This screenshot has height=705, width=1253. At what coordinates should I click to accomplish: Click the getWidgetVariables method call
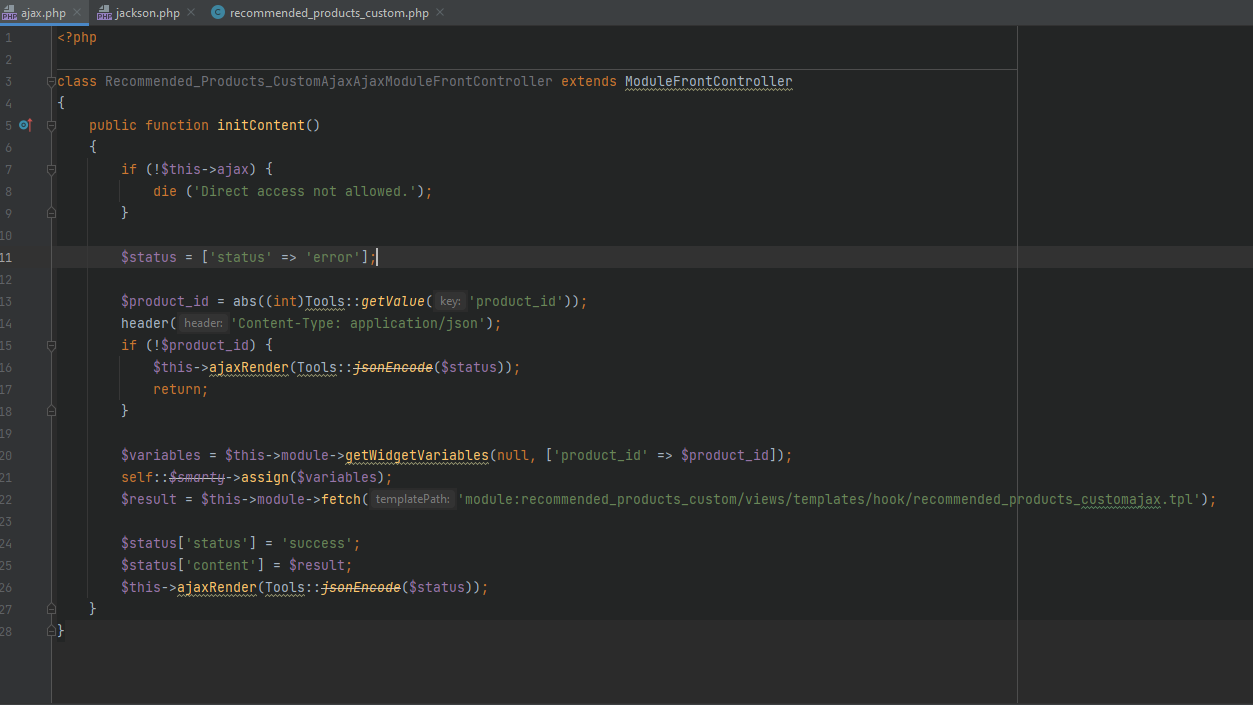pyautogui.click(x=417, y=455)
